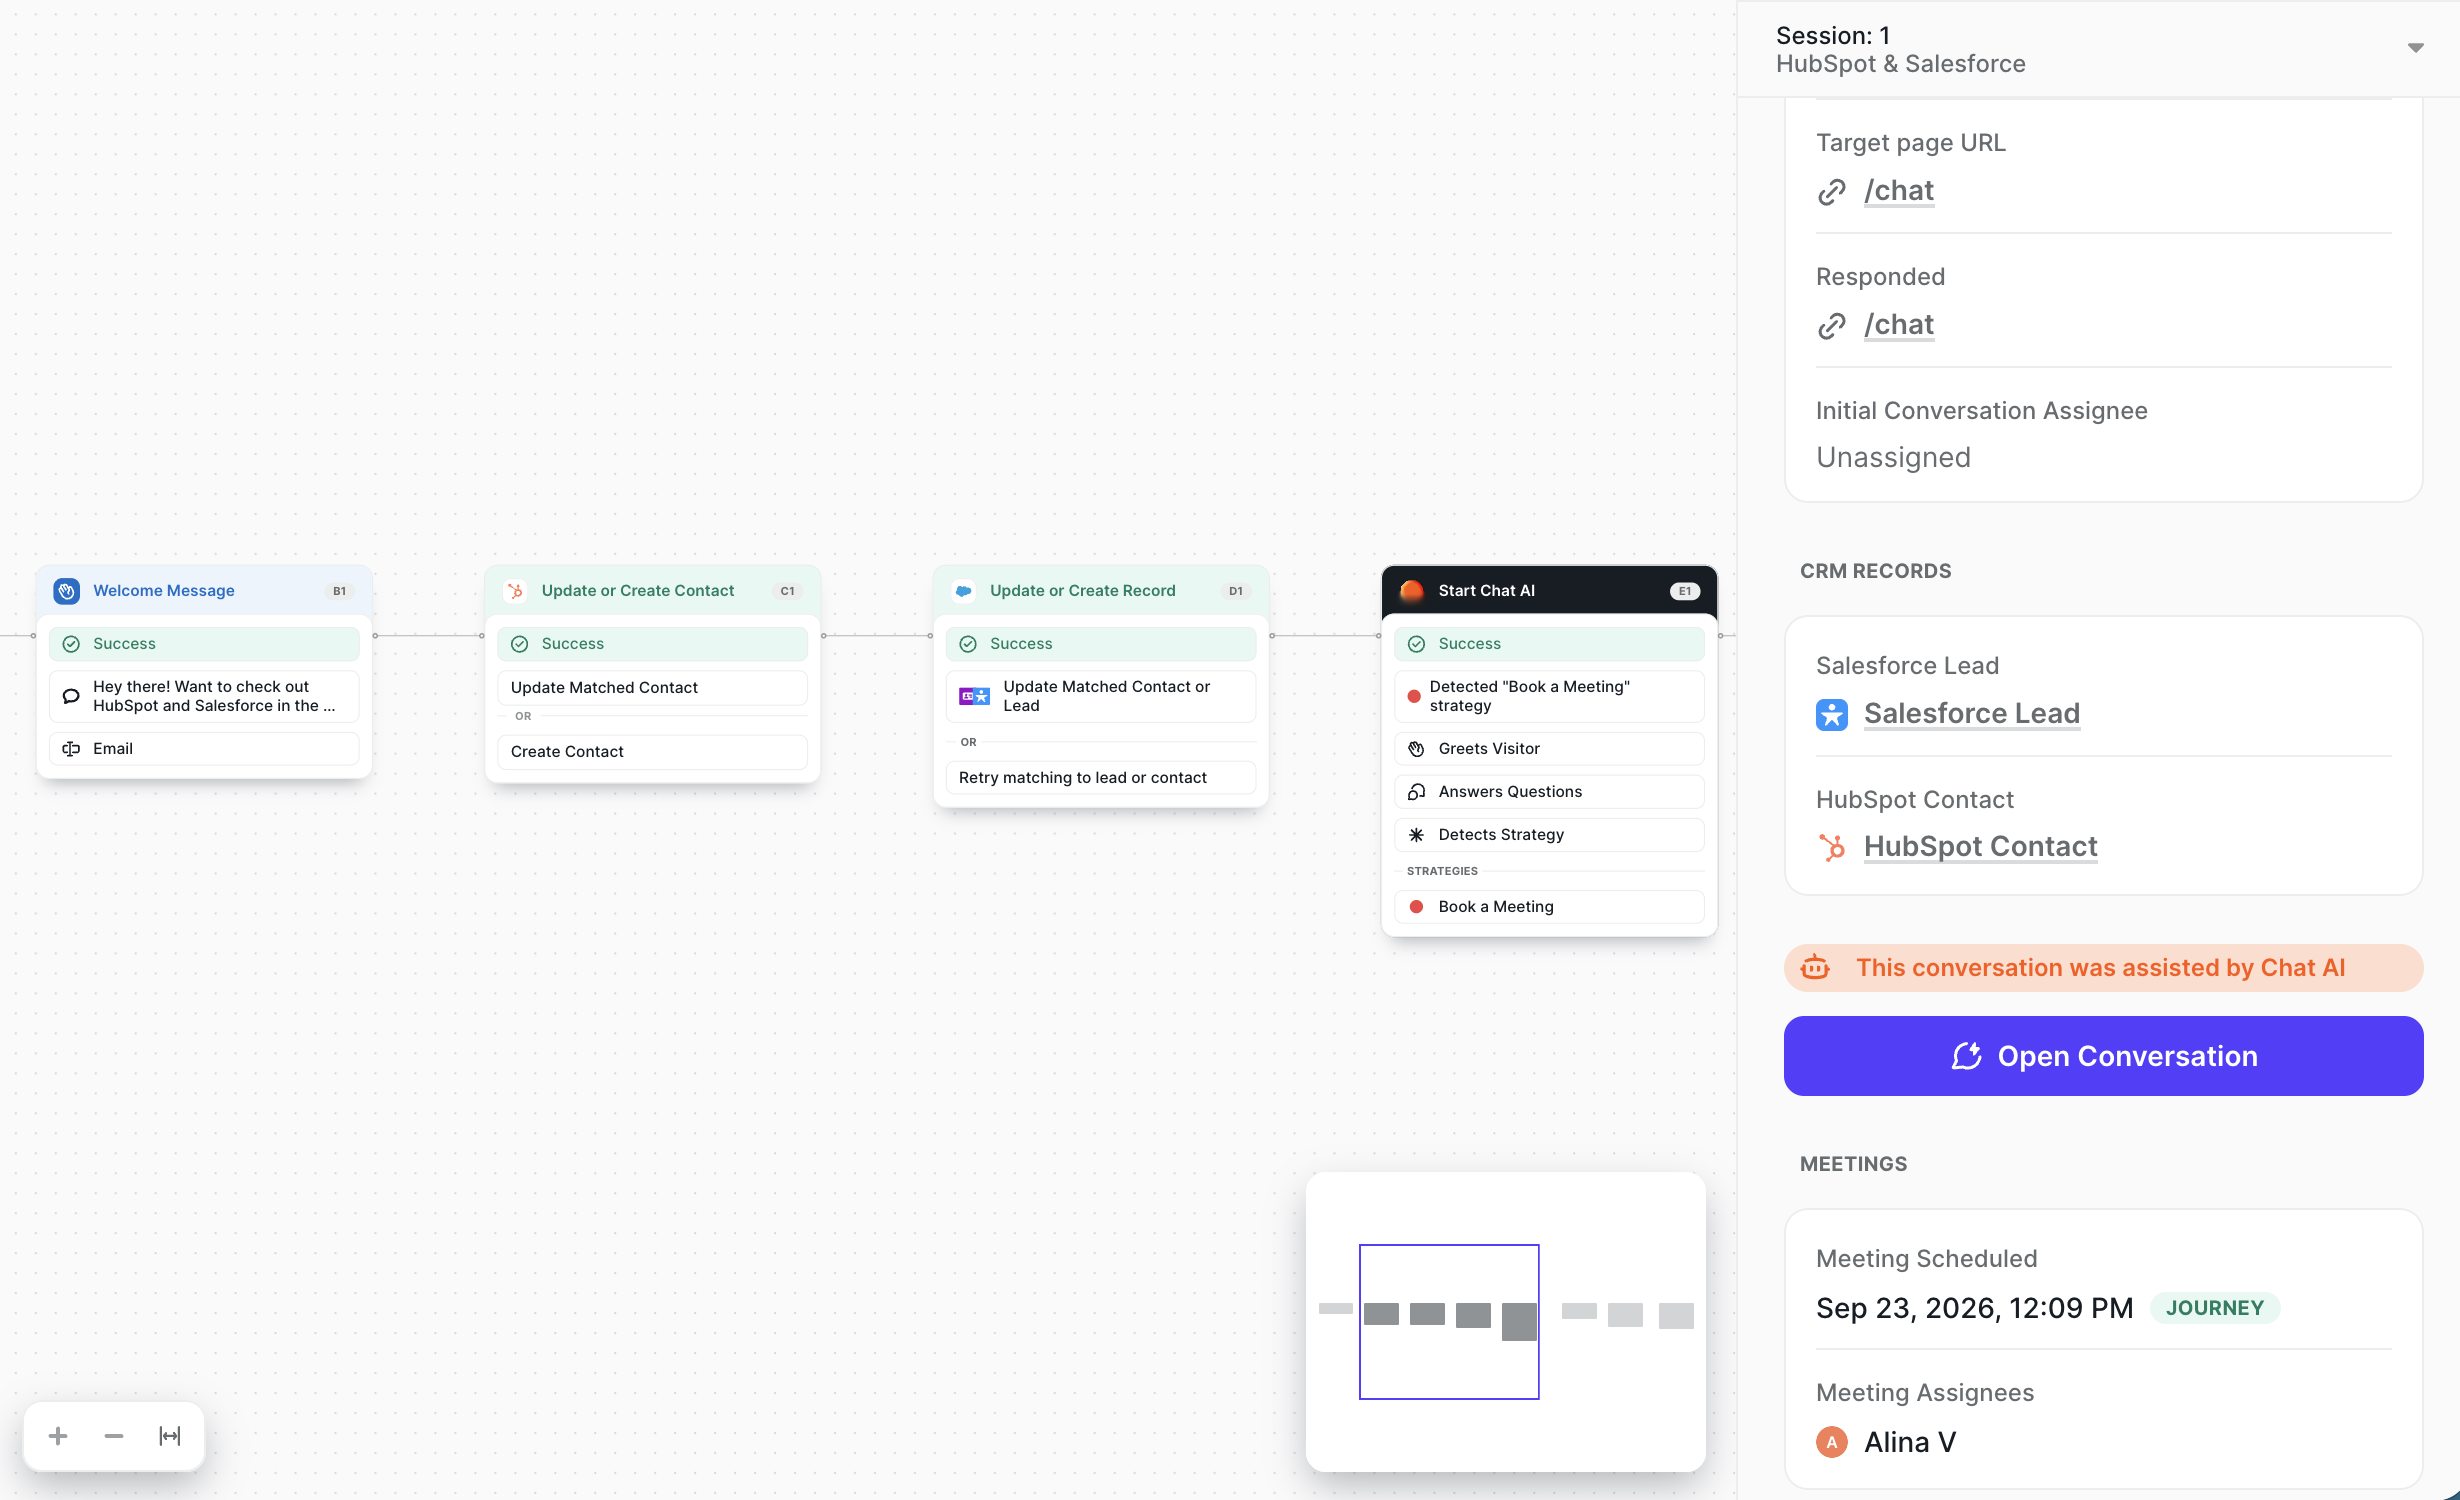Click the link icon under Target page URL
The height and width of the screenshot is (1500, 2460).
(x=1832, y=191)
